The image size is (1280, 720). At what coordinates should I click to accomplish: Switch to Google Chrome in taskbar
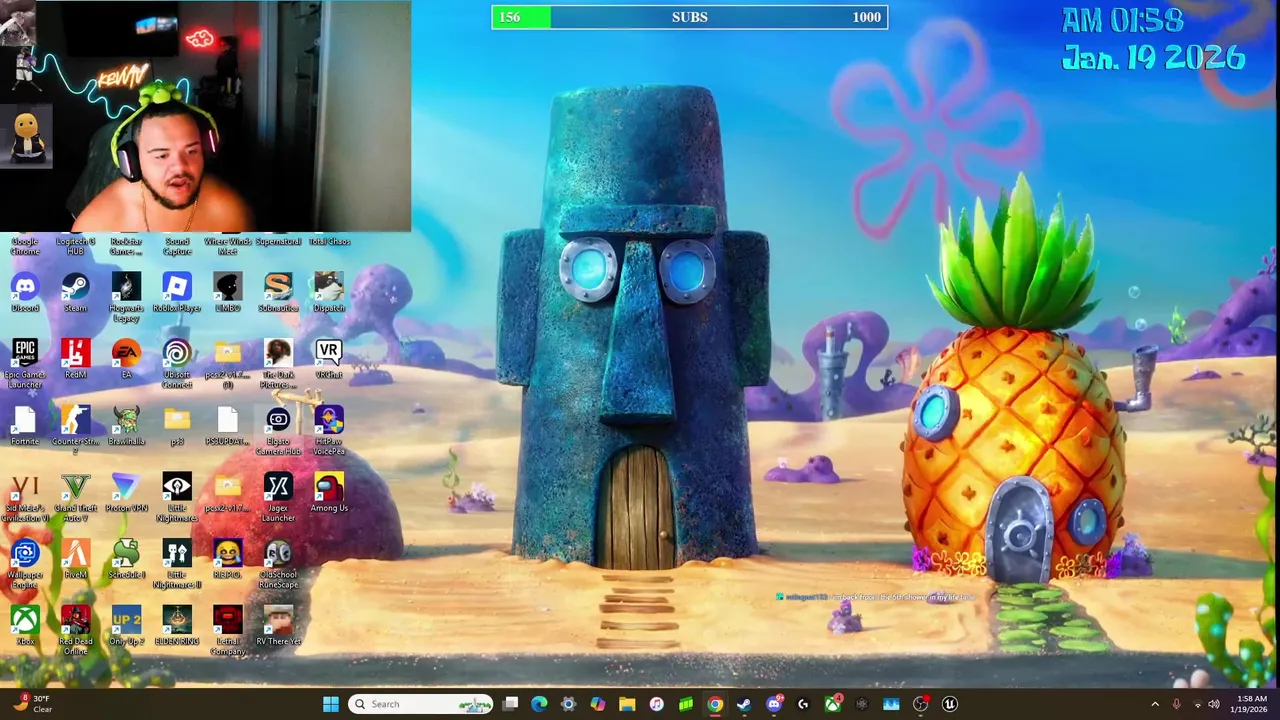(715, 704)
